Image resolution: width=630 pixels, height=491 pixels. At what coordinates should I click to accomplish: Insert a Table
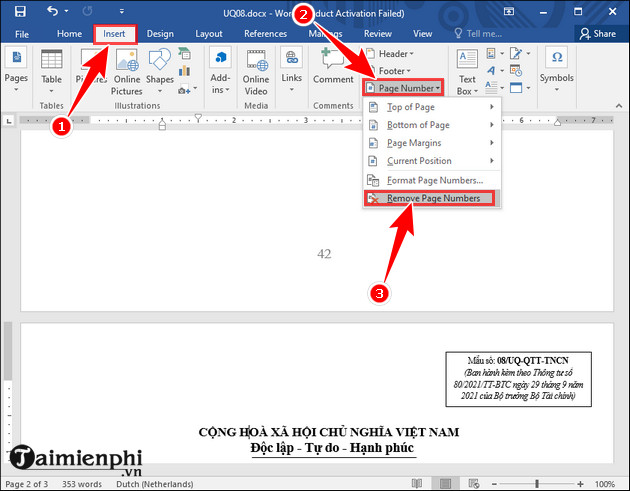click(51, 70)
